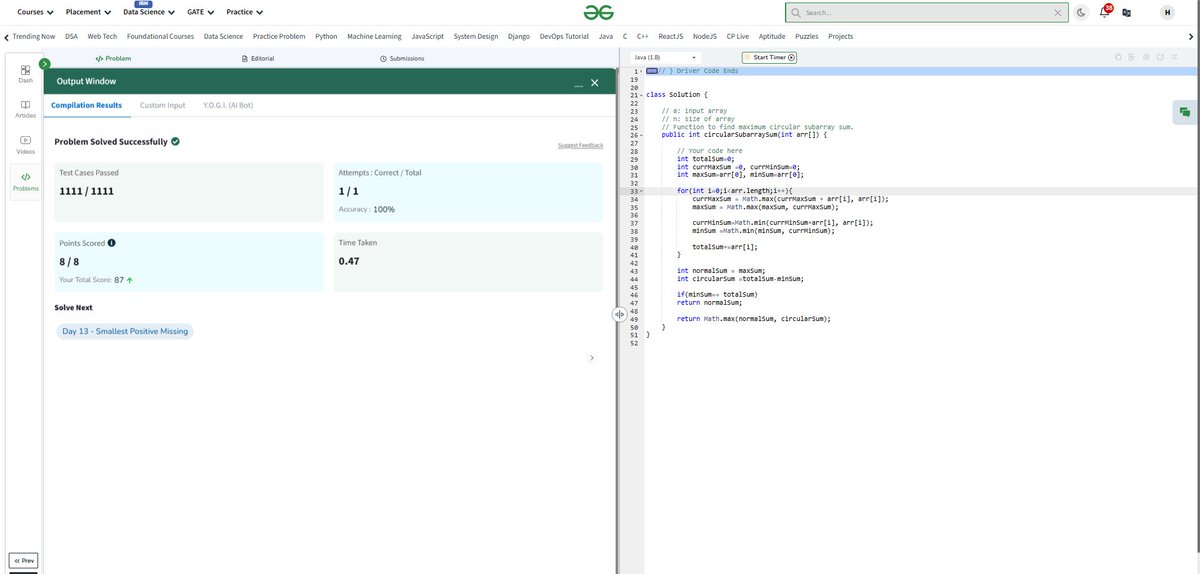Click the total score value 87
This screenshot has width=1200, height=574.
point(119,280)
